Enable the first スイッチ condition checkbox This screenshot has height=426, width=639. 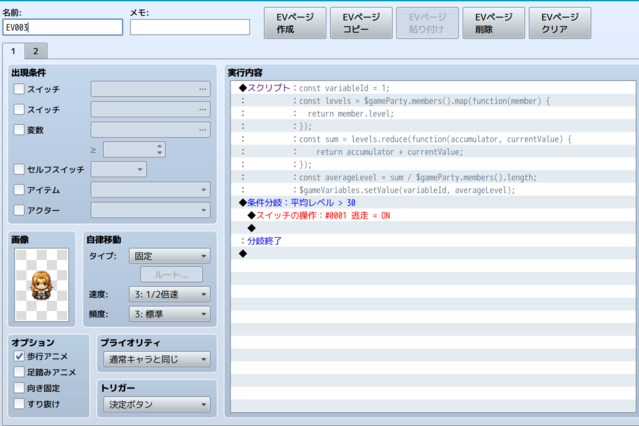pos(19,89)
